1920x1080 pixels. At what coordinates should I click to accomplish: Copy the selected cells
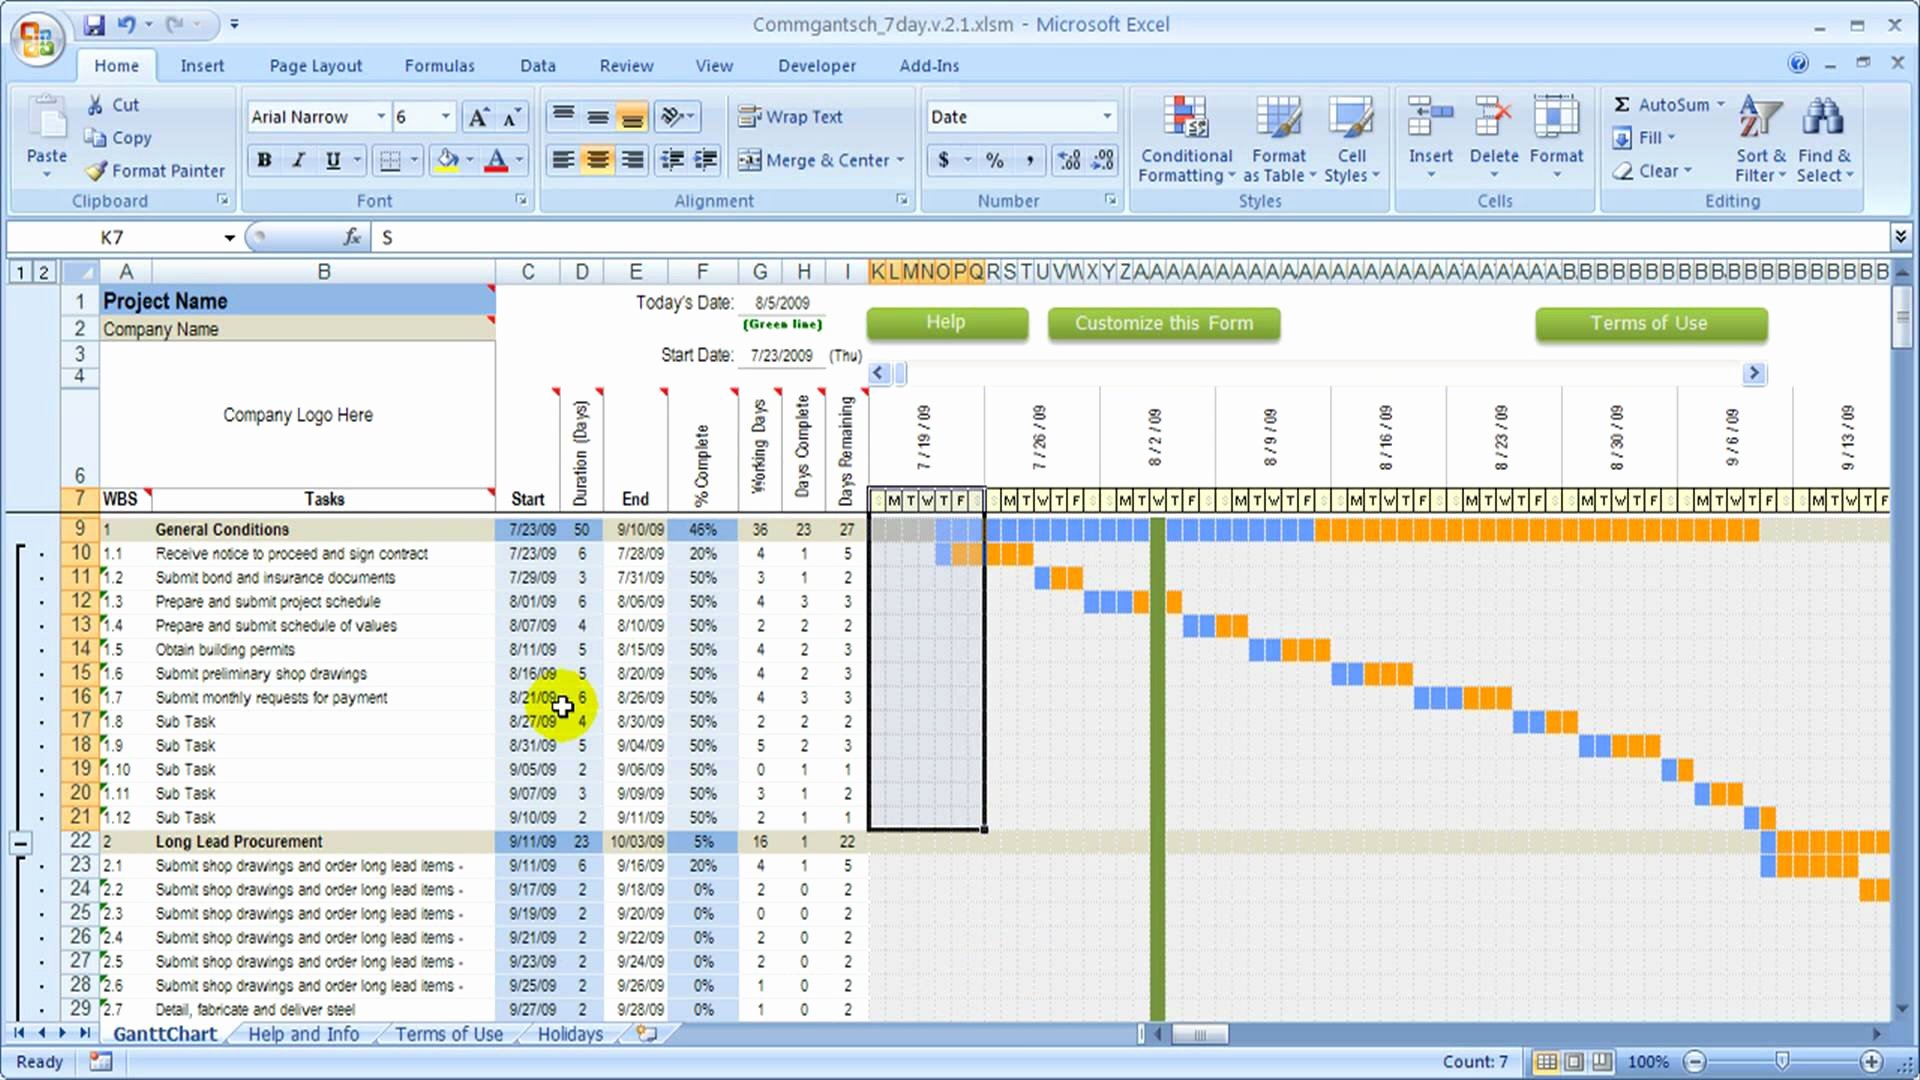pyautogui.click(x=119, y=138)
